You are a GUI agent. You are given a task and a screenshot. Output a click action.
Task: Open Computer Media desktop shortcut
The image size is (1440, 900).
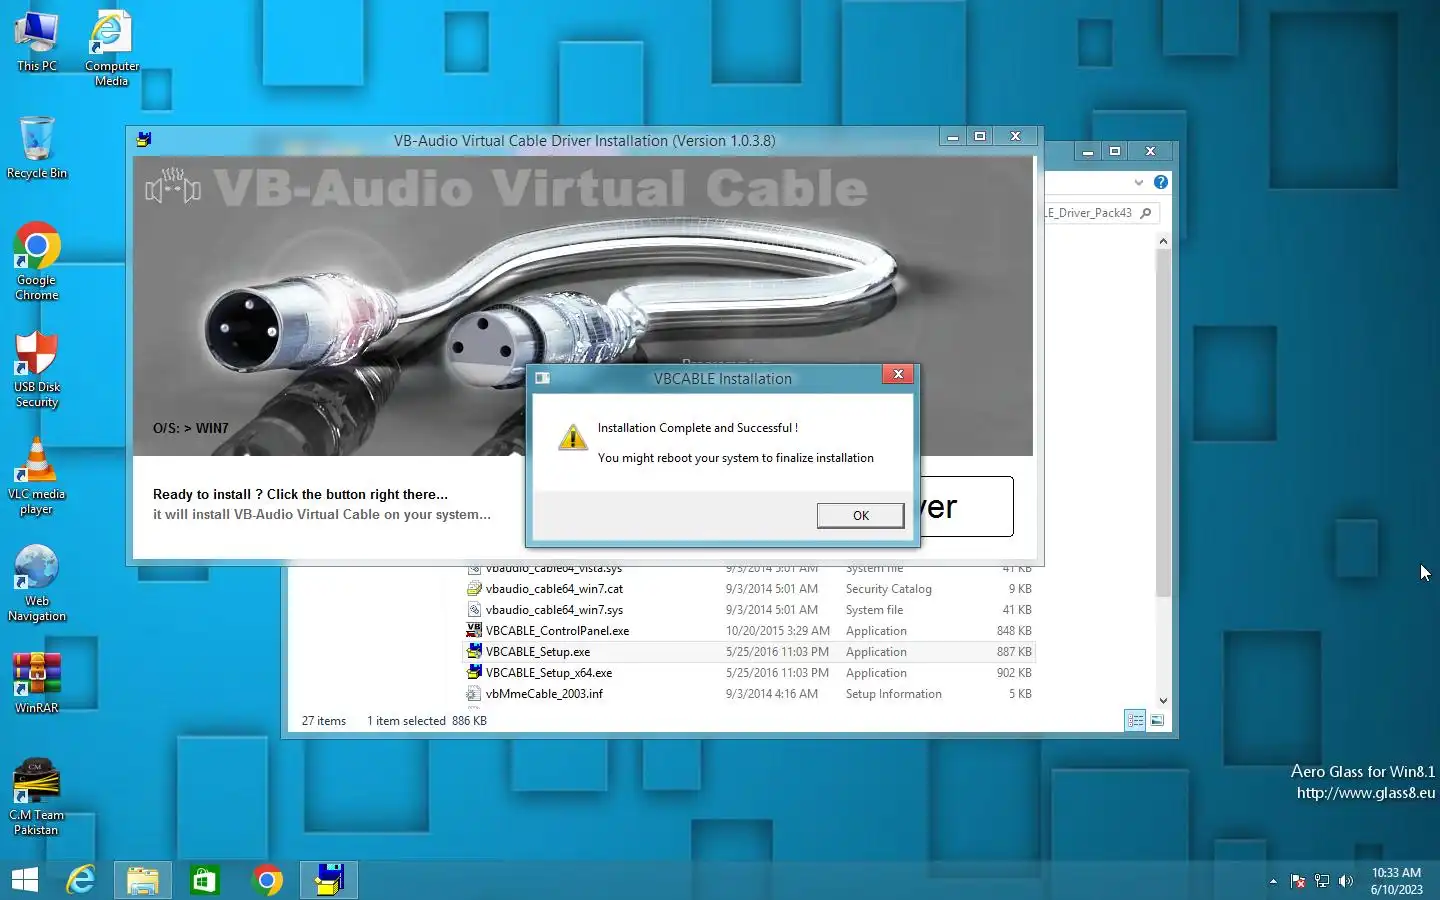click(111, 48)
